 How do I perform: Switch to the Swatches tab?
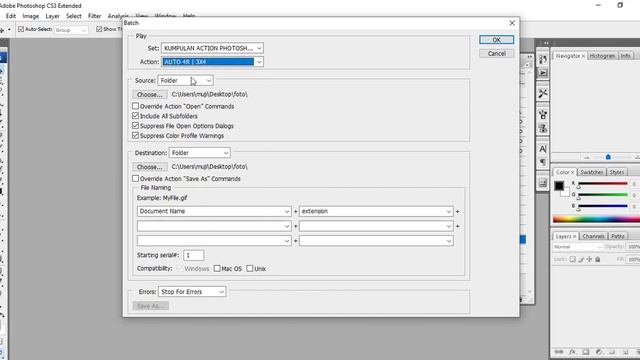591,172
